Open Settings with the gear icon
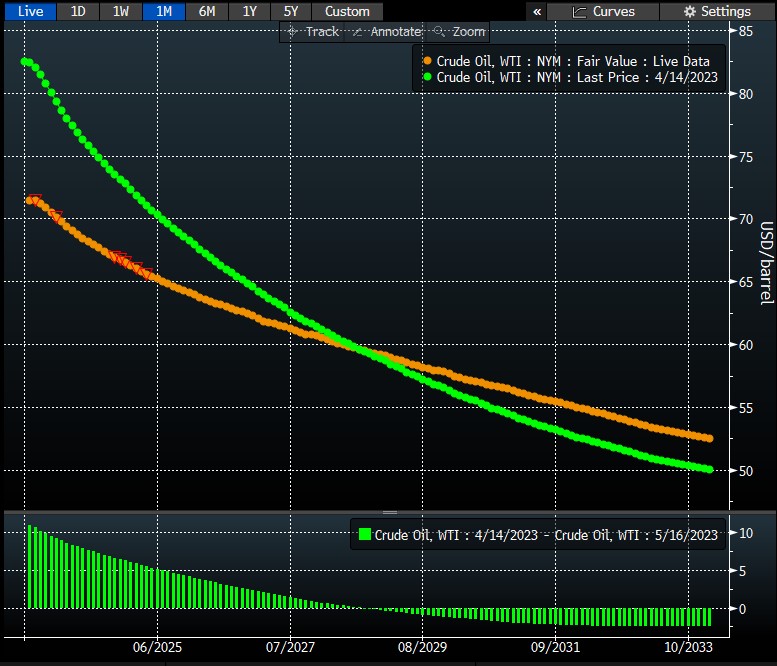This screenshot has width=777, height=666. (717, 11)
